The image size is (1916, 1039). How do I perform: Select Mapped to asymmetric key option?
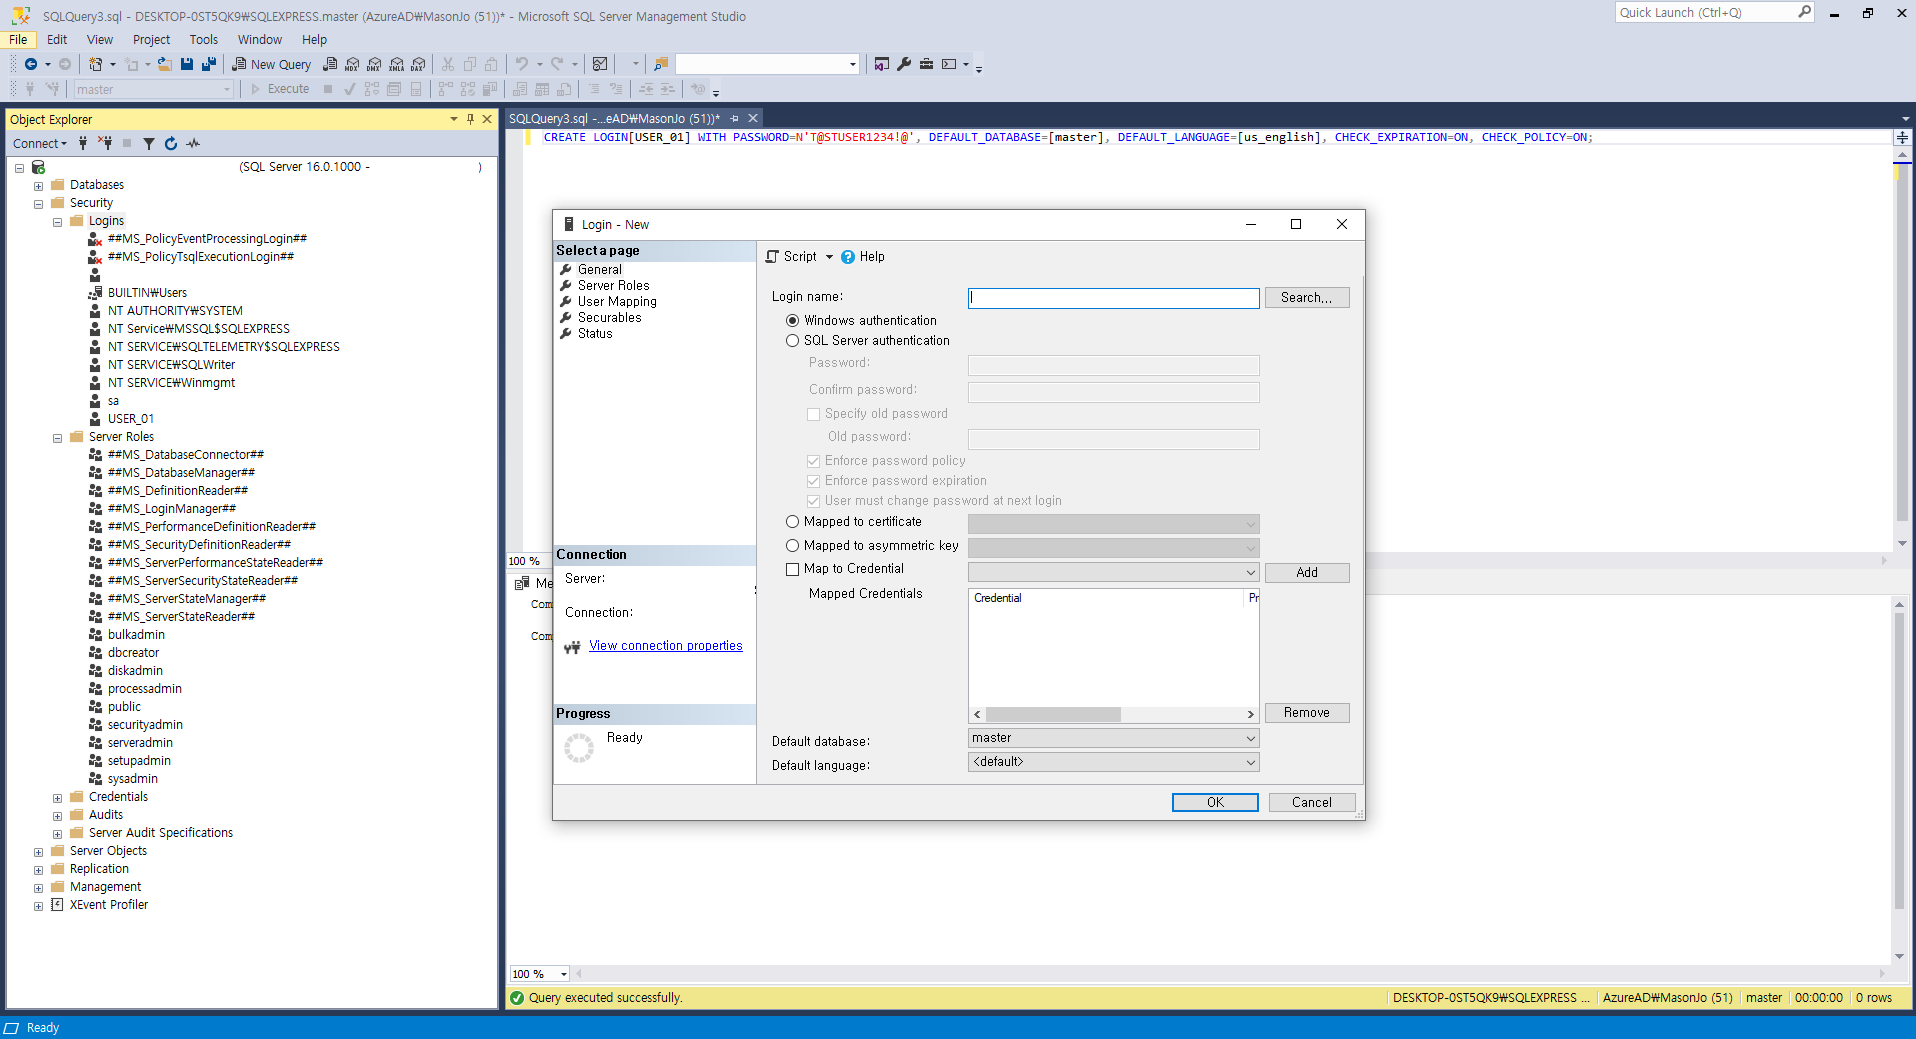(x=793, y=546)
